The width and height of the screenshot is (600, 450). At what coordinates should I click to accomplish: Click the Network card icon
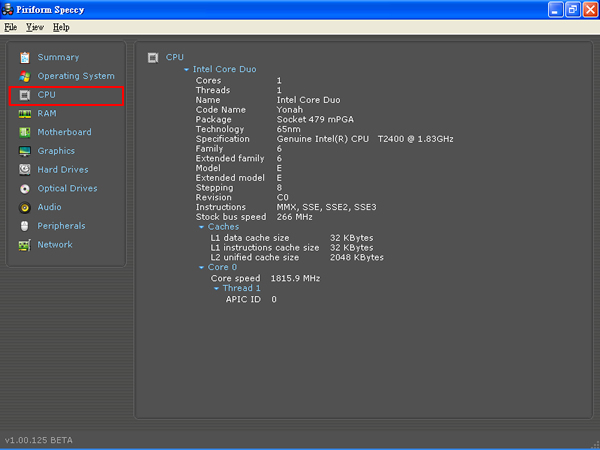[x=25, y=245]
